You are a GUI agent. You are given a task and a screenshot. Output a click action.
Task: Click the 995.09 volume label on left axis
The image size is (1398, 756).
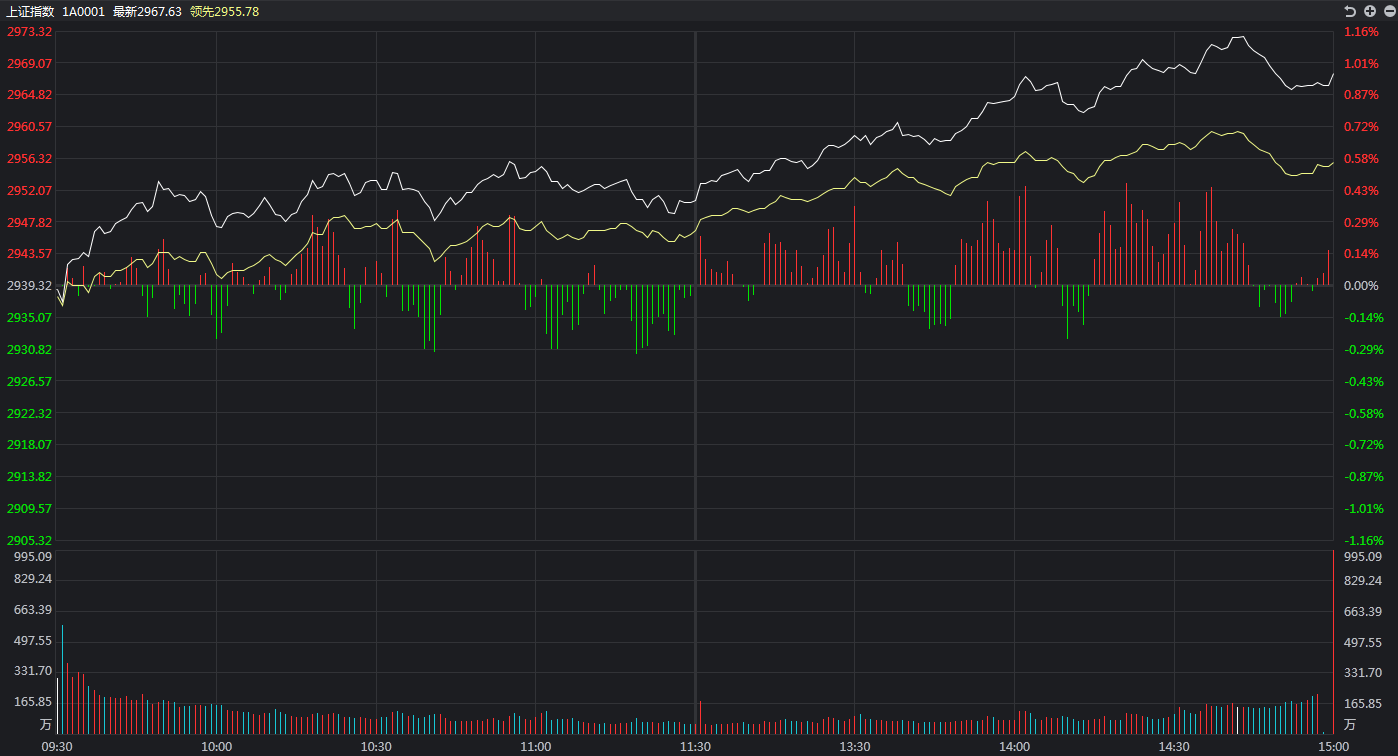point(33,557)
